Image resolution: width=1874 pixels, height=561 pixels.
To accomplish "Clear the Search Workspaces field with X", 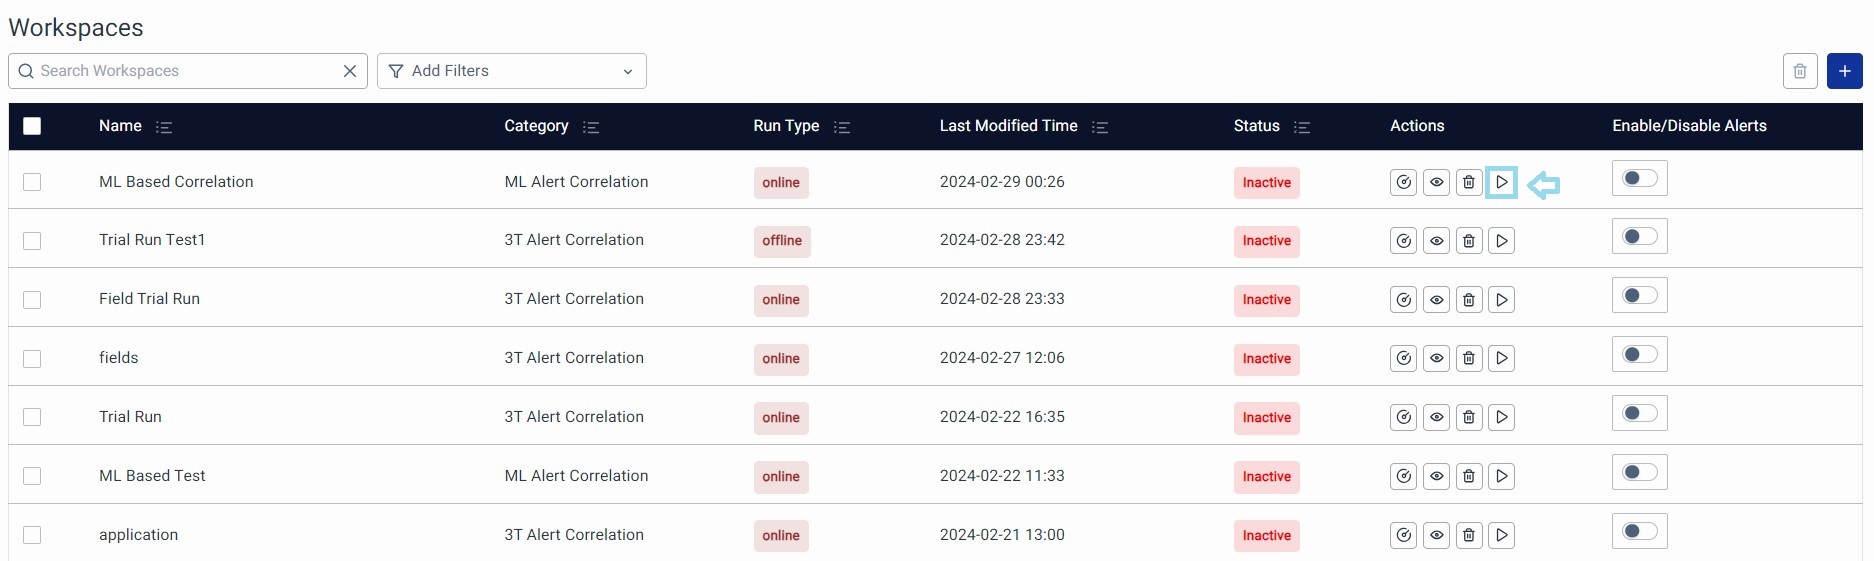I will pyautogui.click(x=350, y=71).
